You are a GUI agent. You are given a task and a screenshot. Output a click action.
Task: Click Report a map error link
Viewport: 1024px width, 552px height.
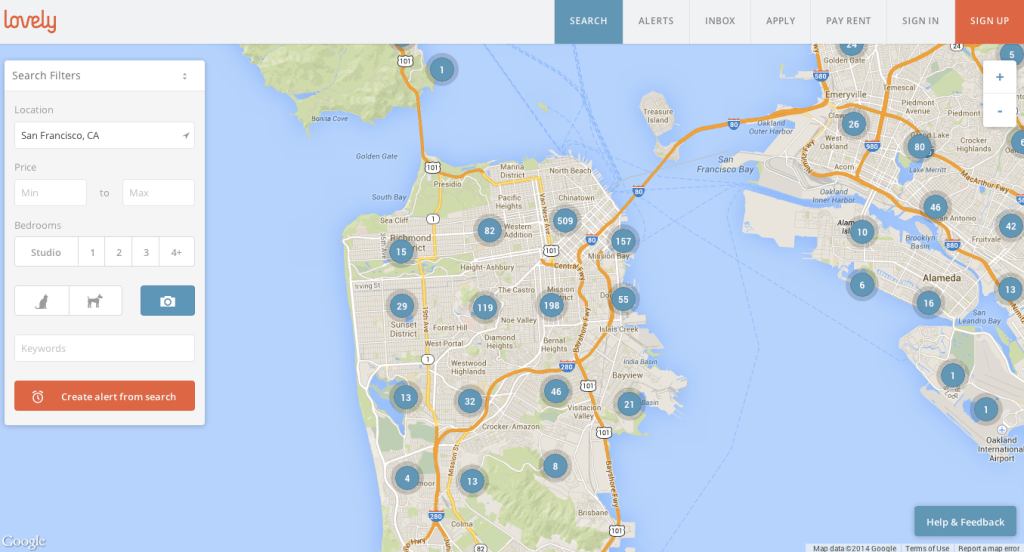point(988,548)
